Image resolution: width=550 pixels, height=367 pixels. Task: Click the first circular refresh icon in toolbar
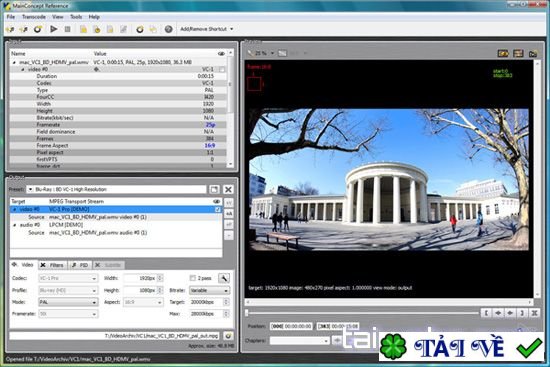coord(38,29)
